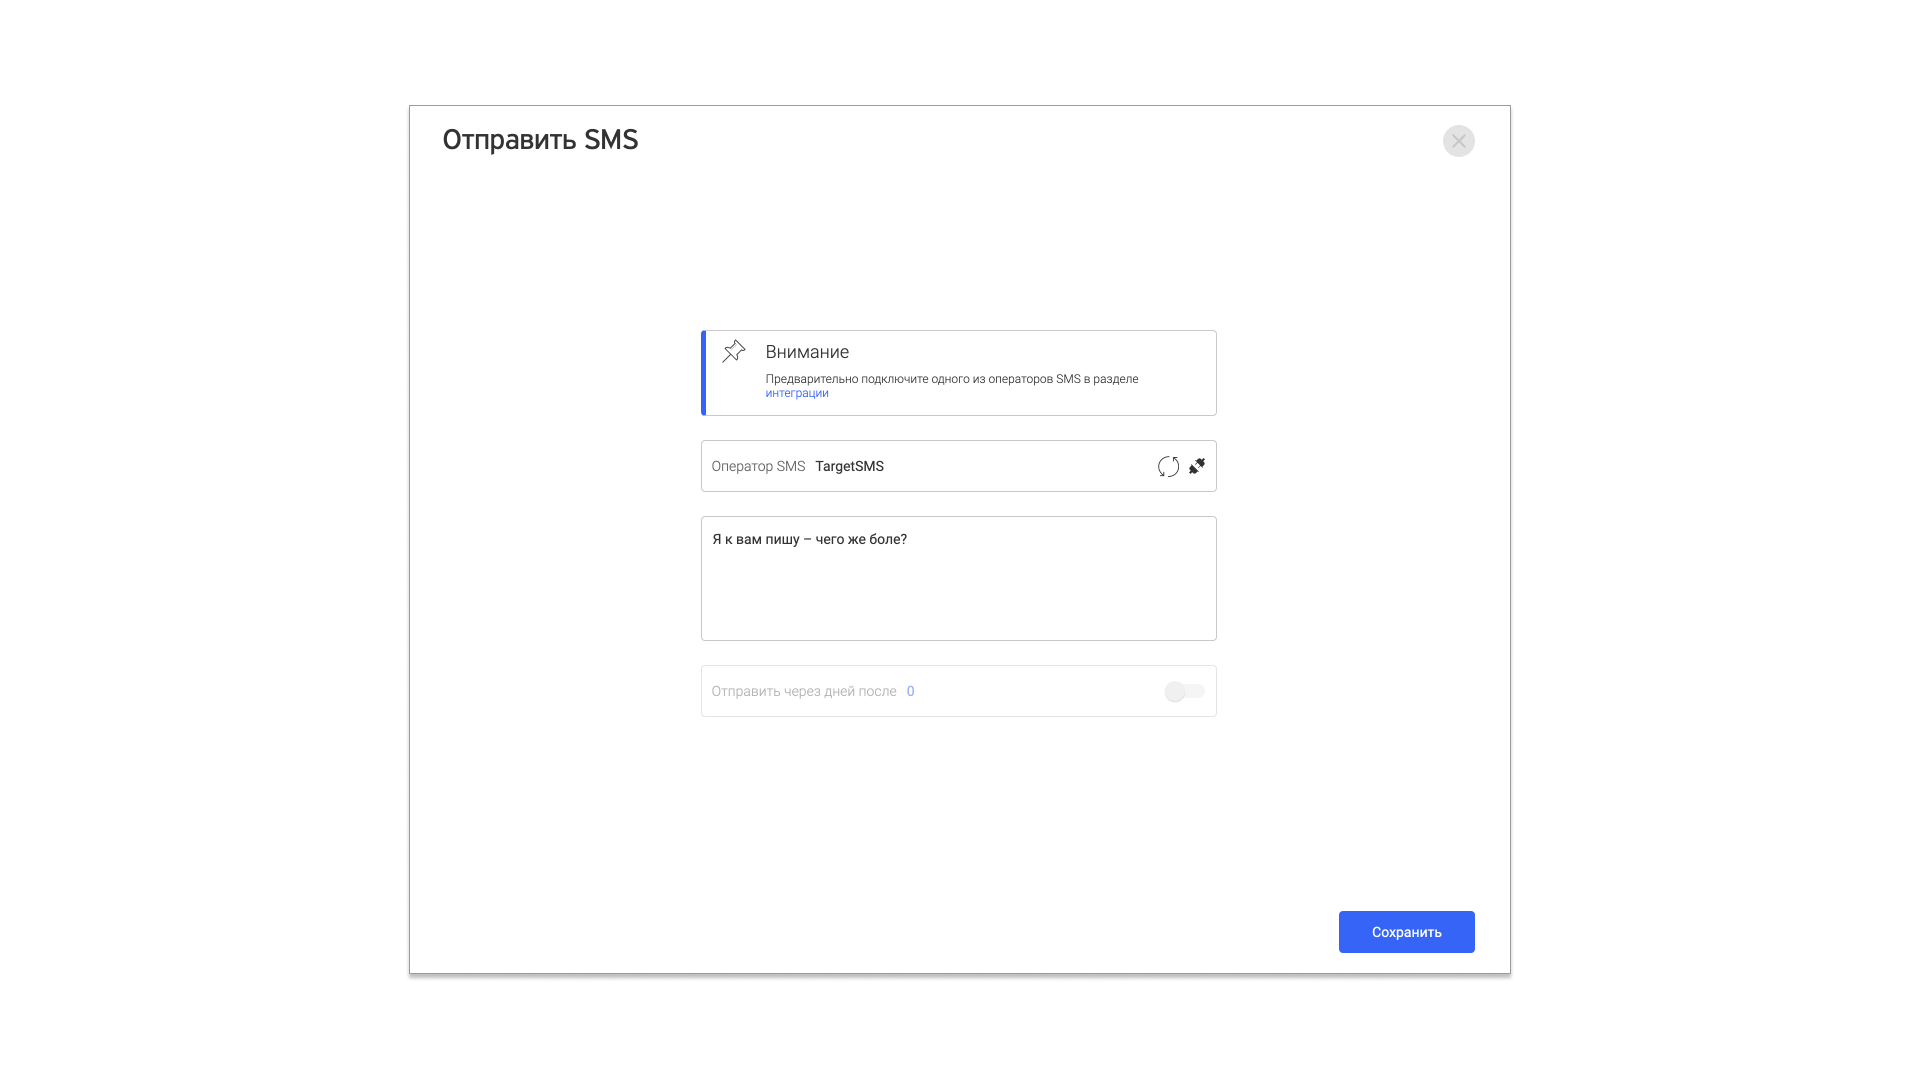Image resolution: width=1920 pixels, height=1080 pixels.
Task: Close the Отправить SMS dialog
Action: pos(1459,141)
